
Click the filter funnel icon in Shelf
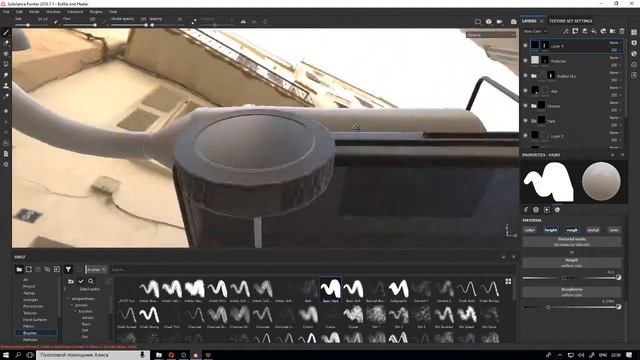point(68,269)
